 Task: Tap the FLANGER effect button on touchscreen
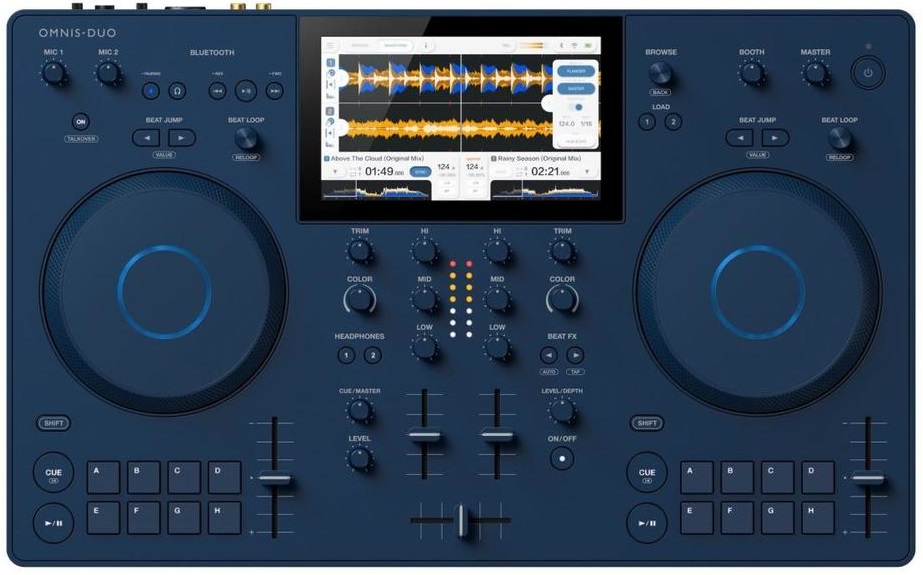pyautogui.click(x=576, y=71)
